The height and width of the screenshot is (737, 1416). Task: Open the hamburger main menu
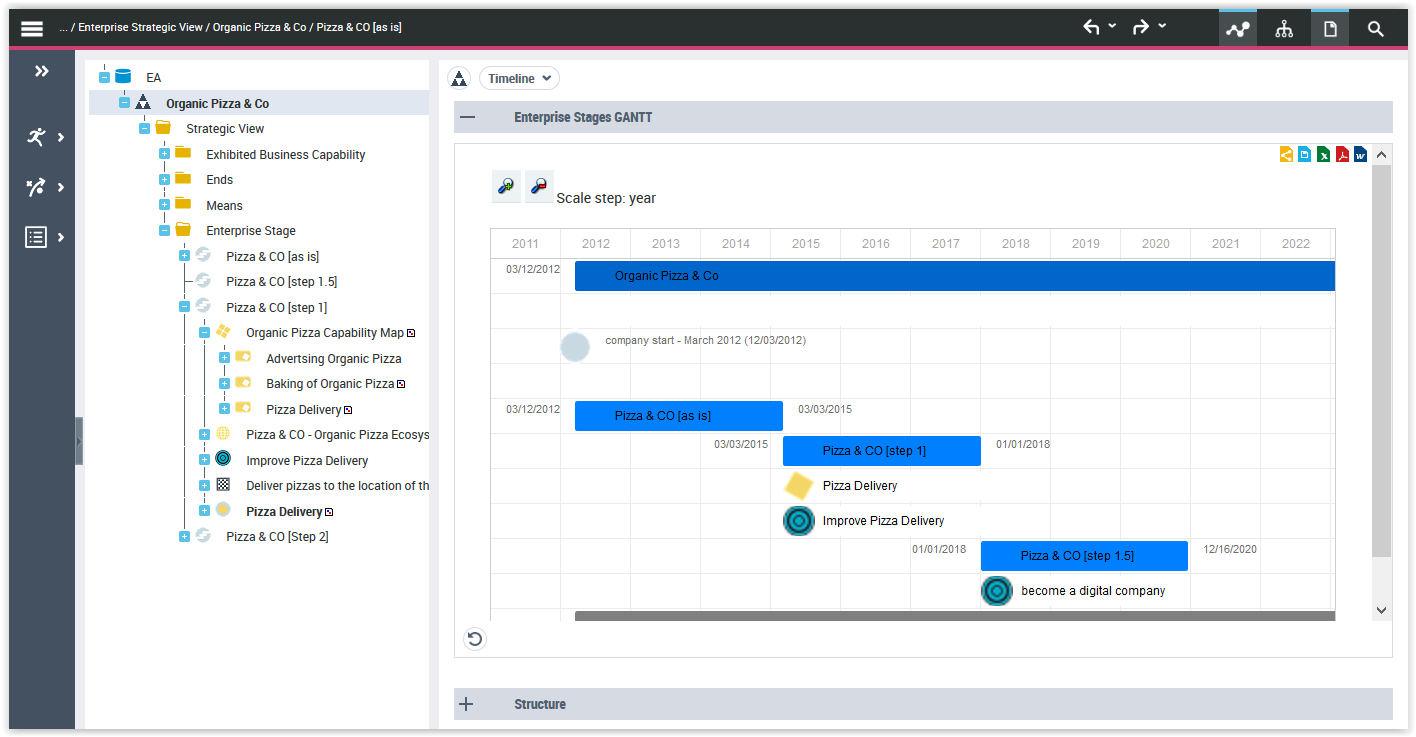pos(32,28)
